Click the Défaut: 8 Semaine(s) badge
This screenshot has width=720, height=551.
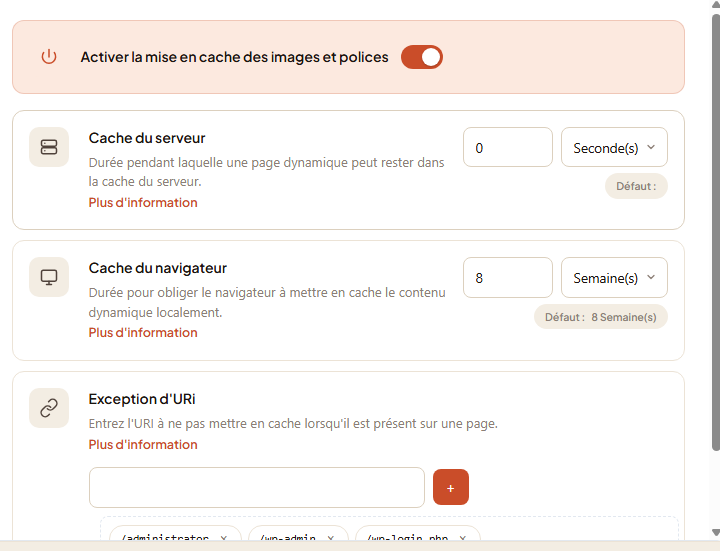click(x=601, y=317)
